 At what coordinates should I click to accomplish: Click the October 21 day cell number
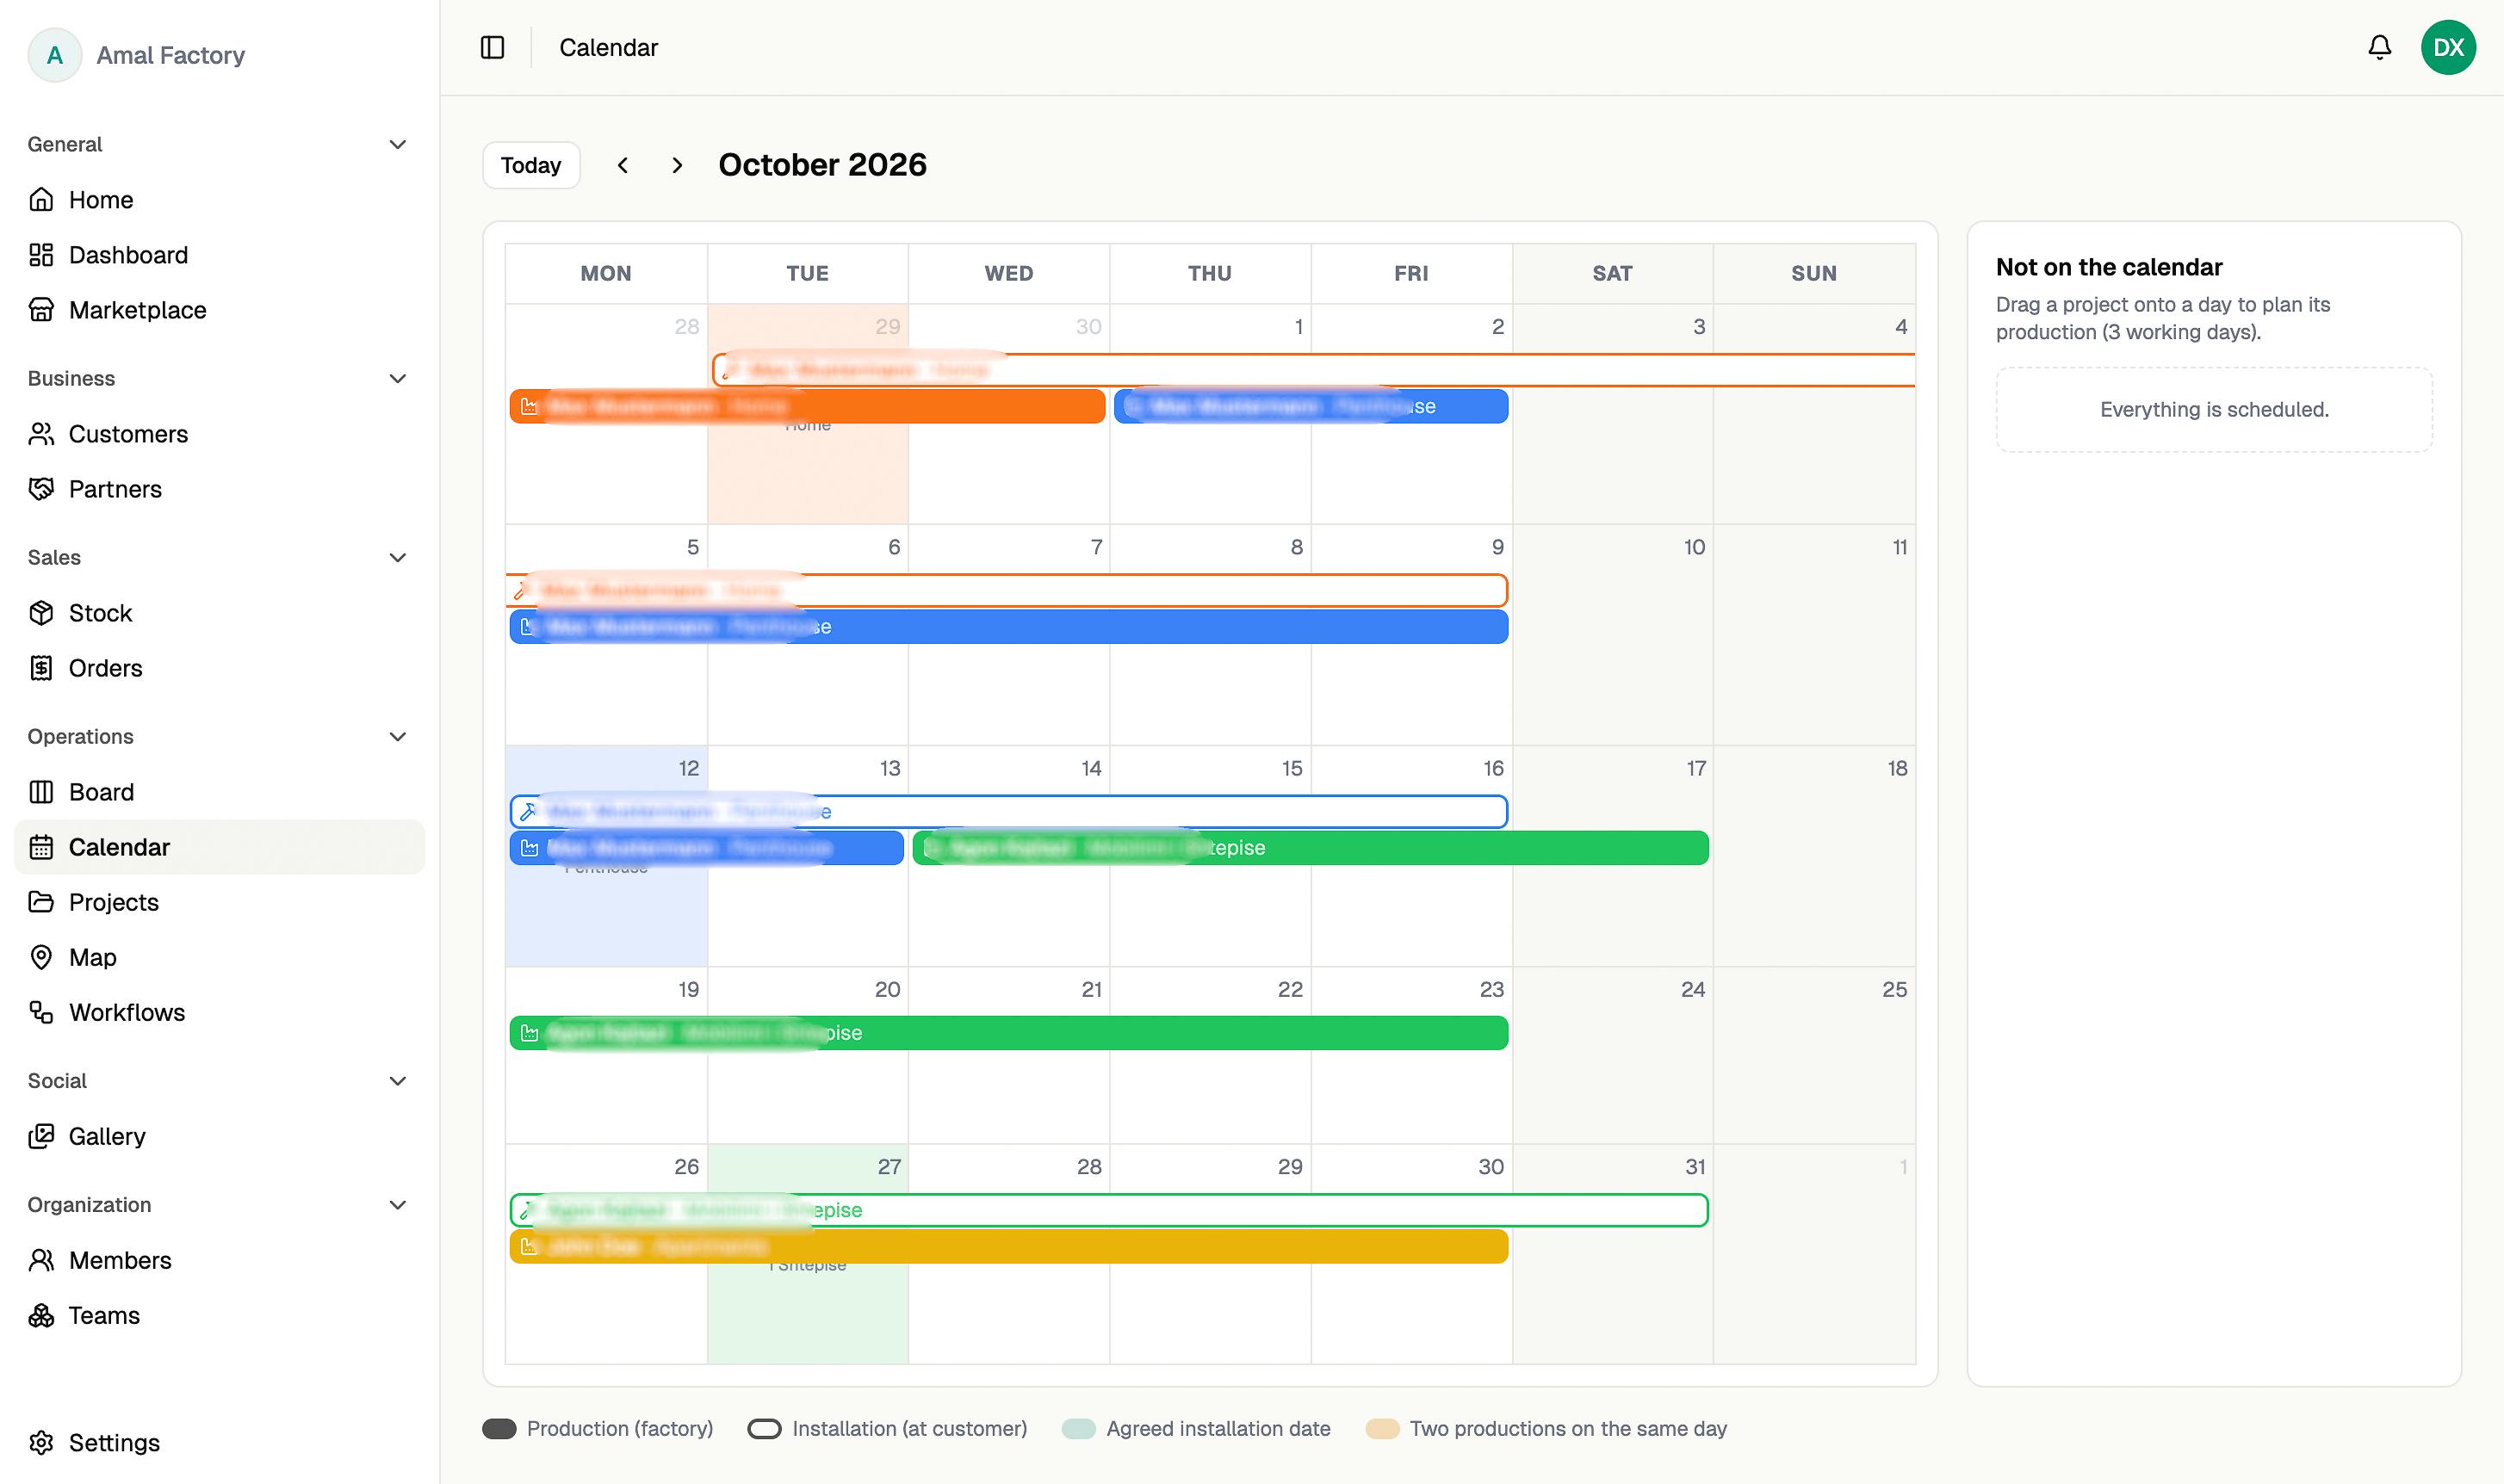(1091, 989)
